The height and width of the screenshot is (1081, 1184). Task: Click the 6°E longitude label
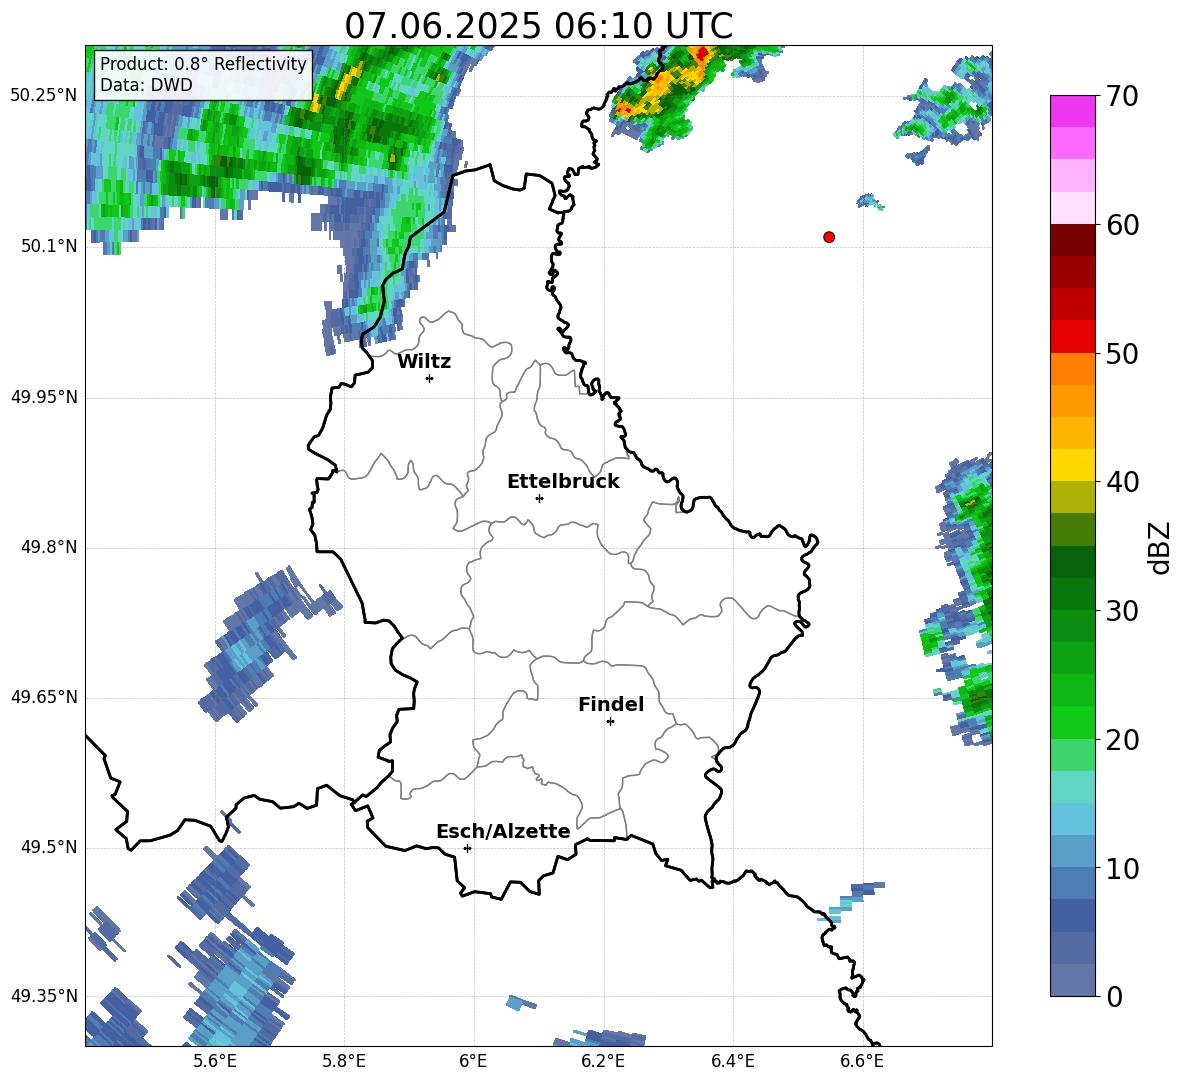pyautogui.click(x=473, y=1061)
